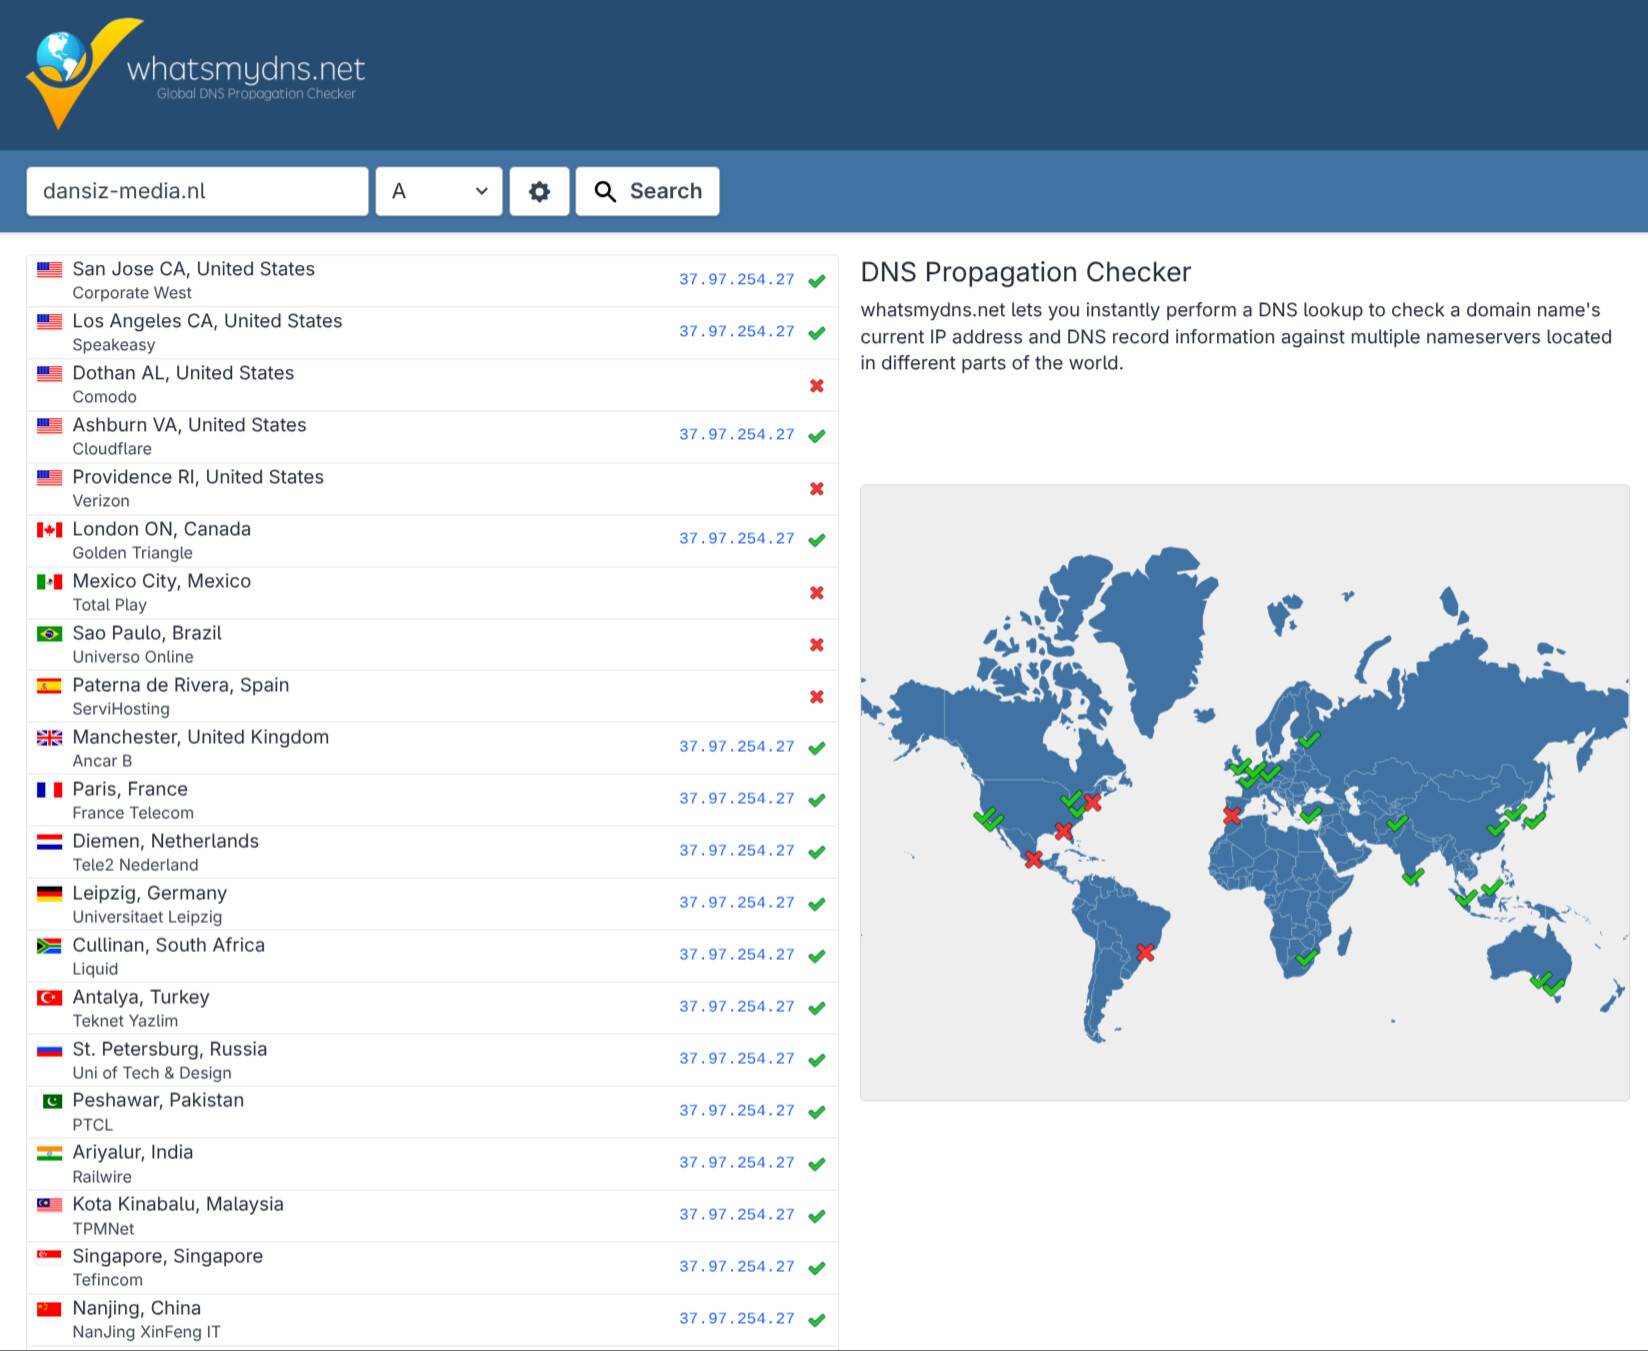1648x1351 pixels.
Task: Click the Verizon provider label
Action: 101,501
